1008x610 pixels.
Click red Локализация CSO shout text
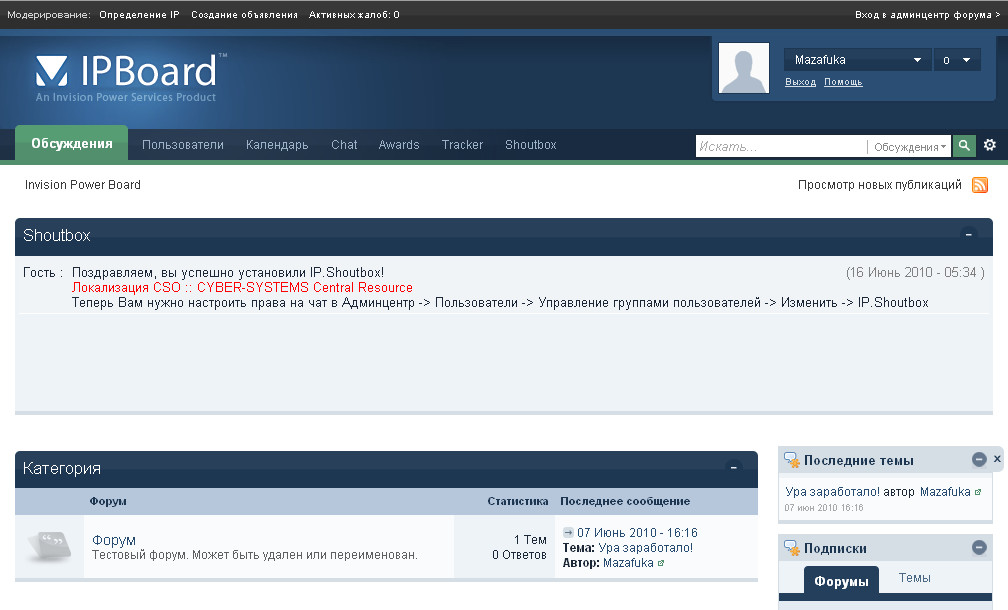(x=242, y=287)
